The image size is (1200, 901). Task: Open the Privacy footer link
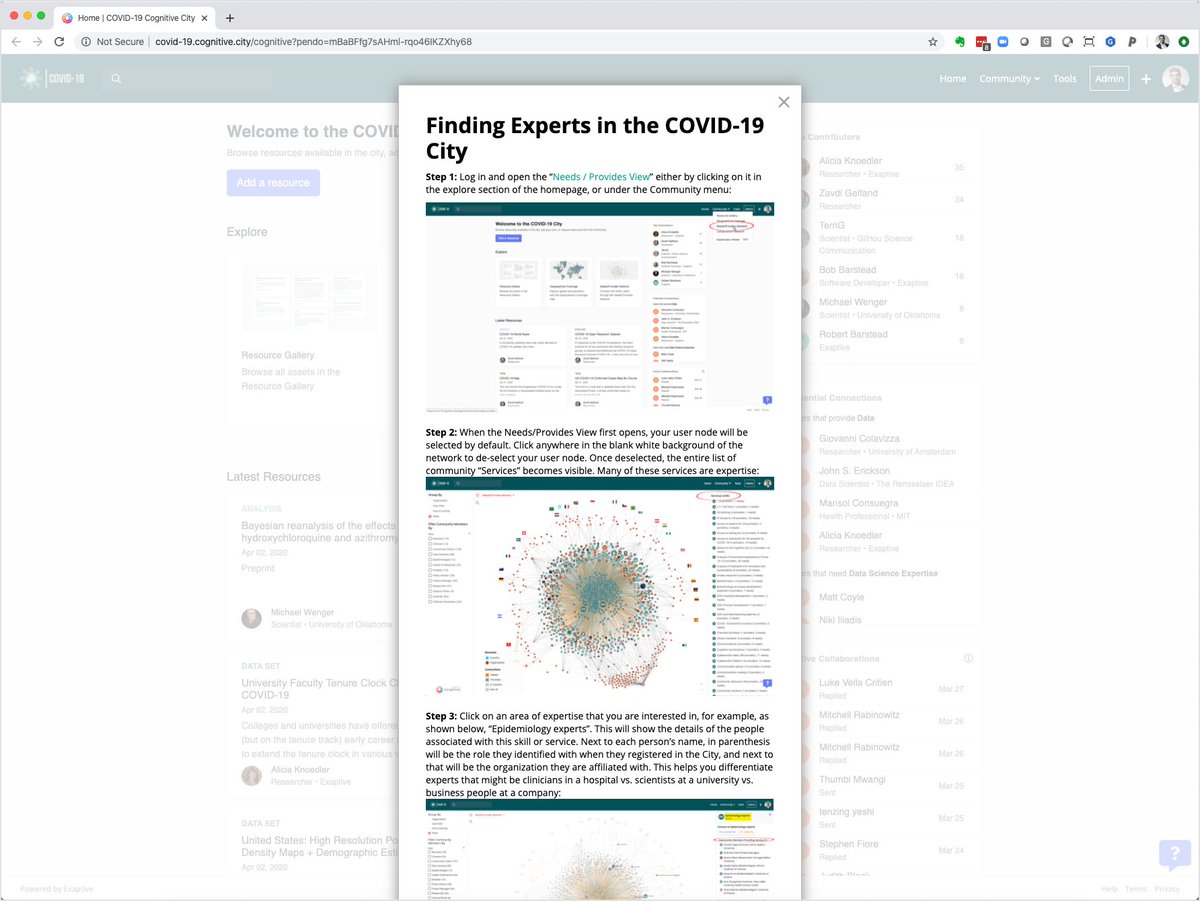point(1167,889)
